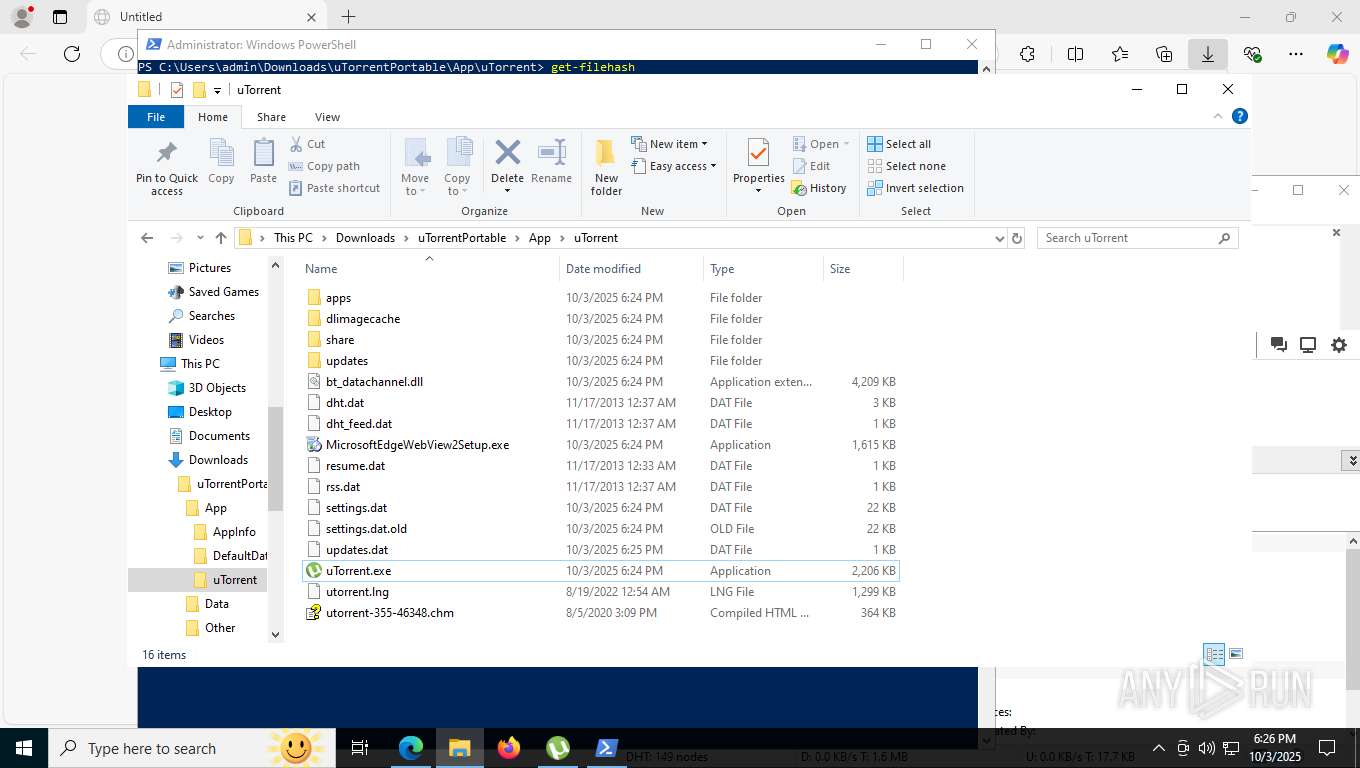Open address bar history dropdown

tap(999, 238)
